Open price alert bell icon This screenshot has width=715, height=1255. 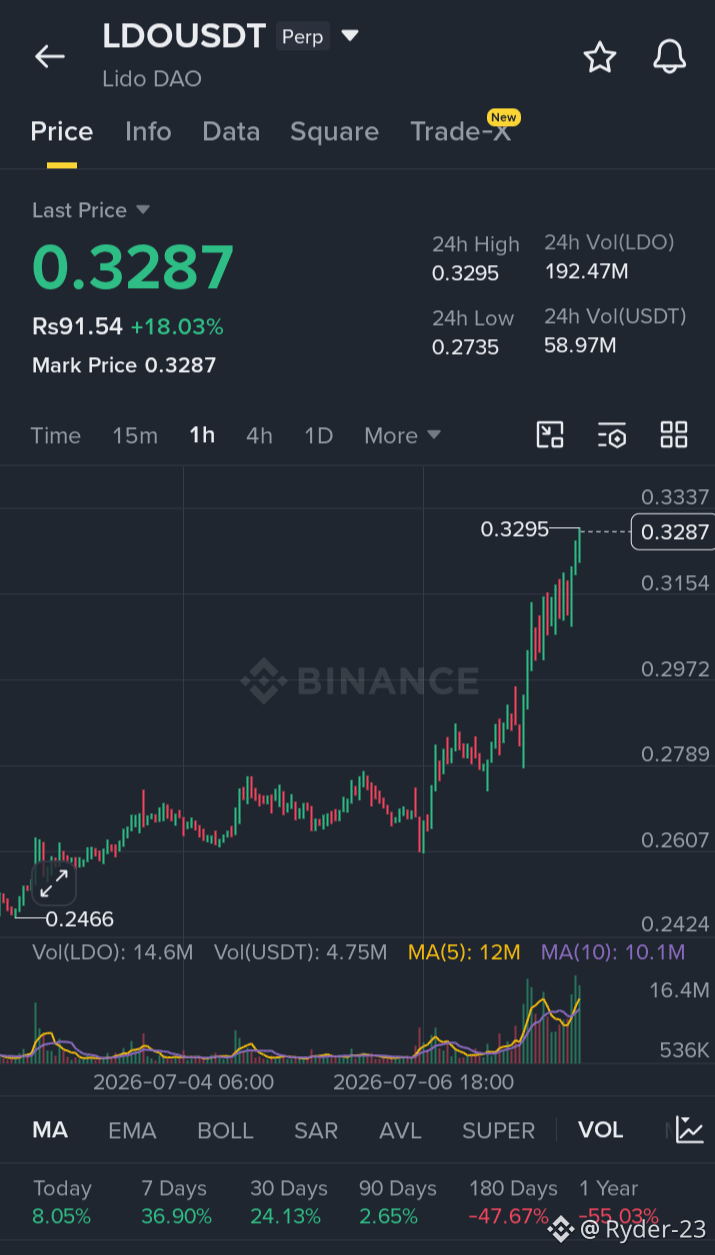click(x=670, y=57)
